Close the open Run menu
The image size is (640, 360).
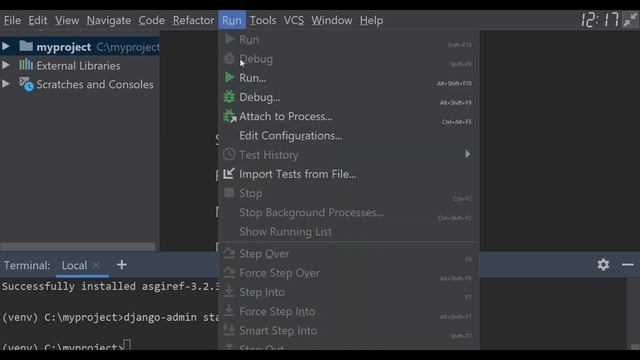(x=232, y=20)
